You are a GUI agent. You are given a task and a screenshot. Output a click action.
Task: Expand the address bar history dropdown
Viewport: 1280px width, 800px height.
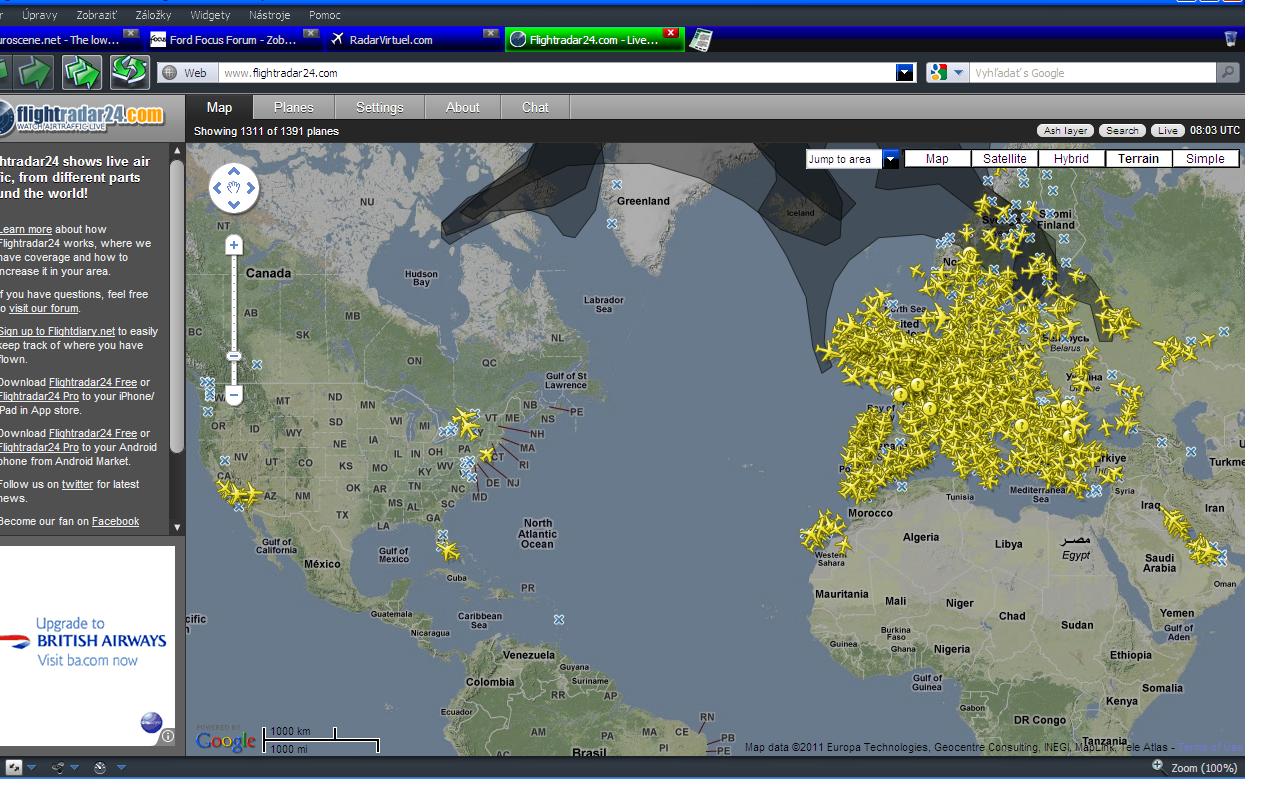tap(905, 72)
